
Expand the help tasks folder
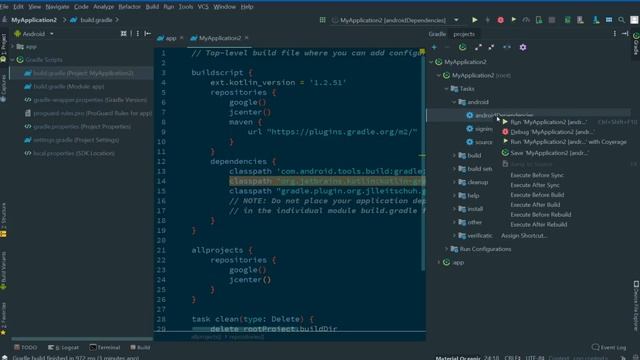pos(454,196)
